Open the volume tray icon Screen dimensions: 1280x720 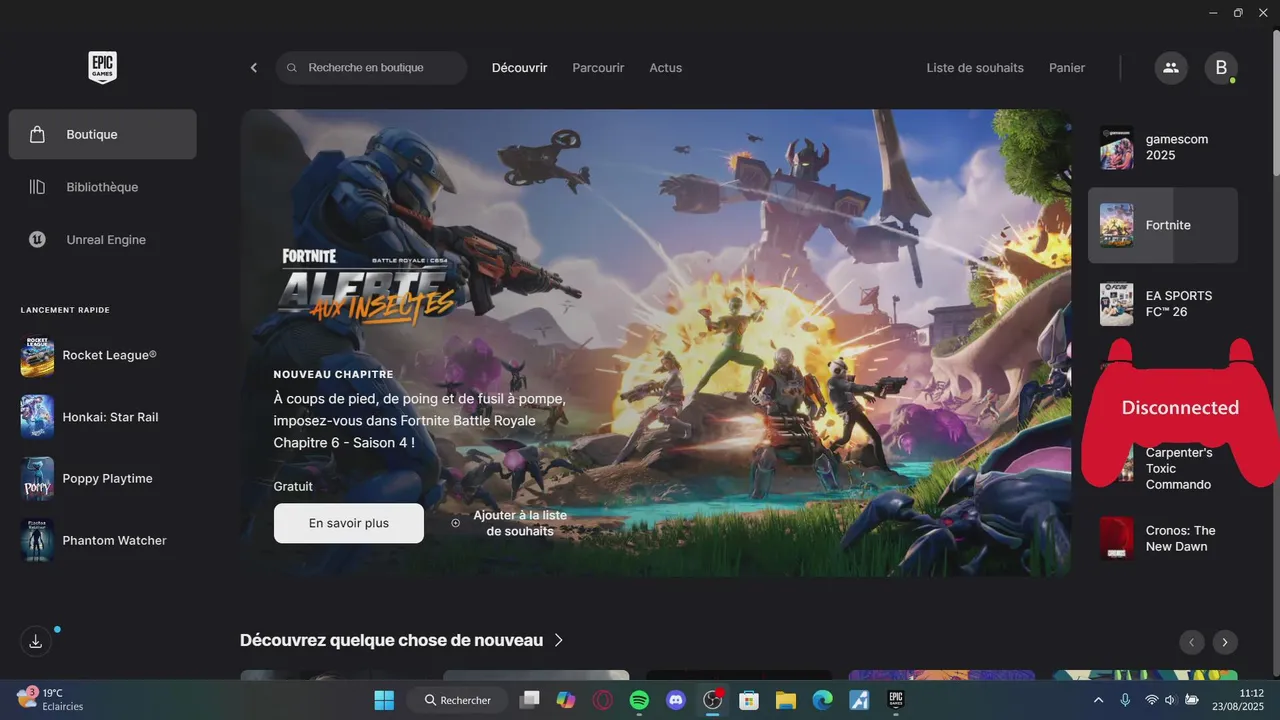1171,700
